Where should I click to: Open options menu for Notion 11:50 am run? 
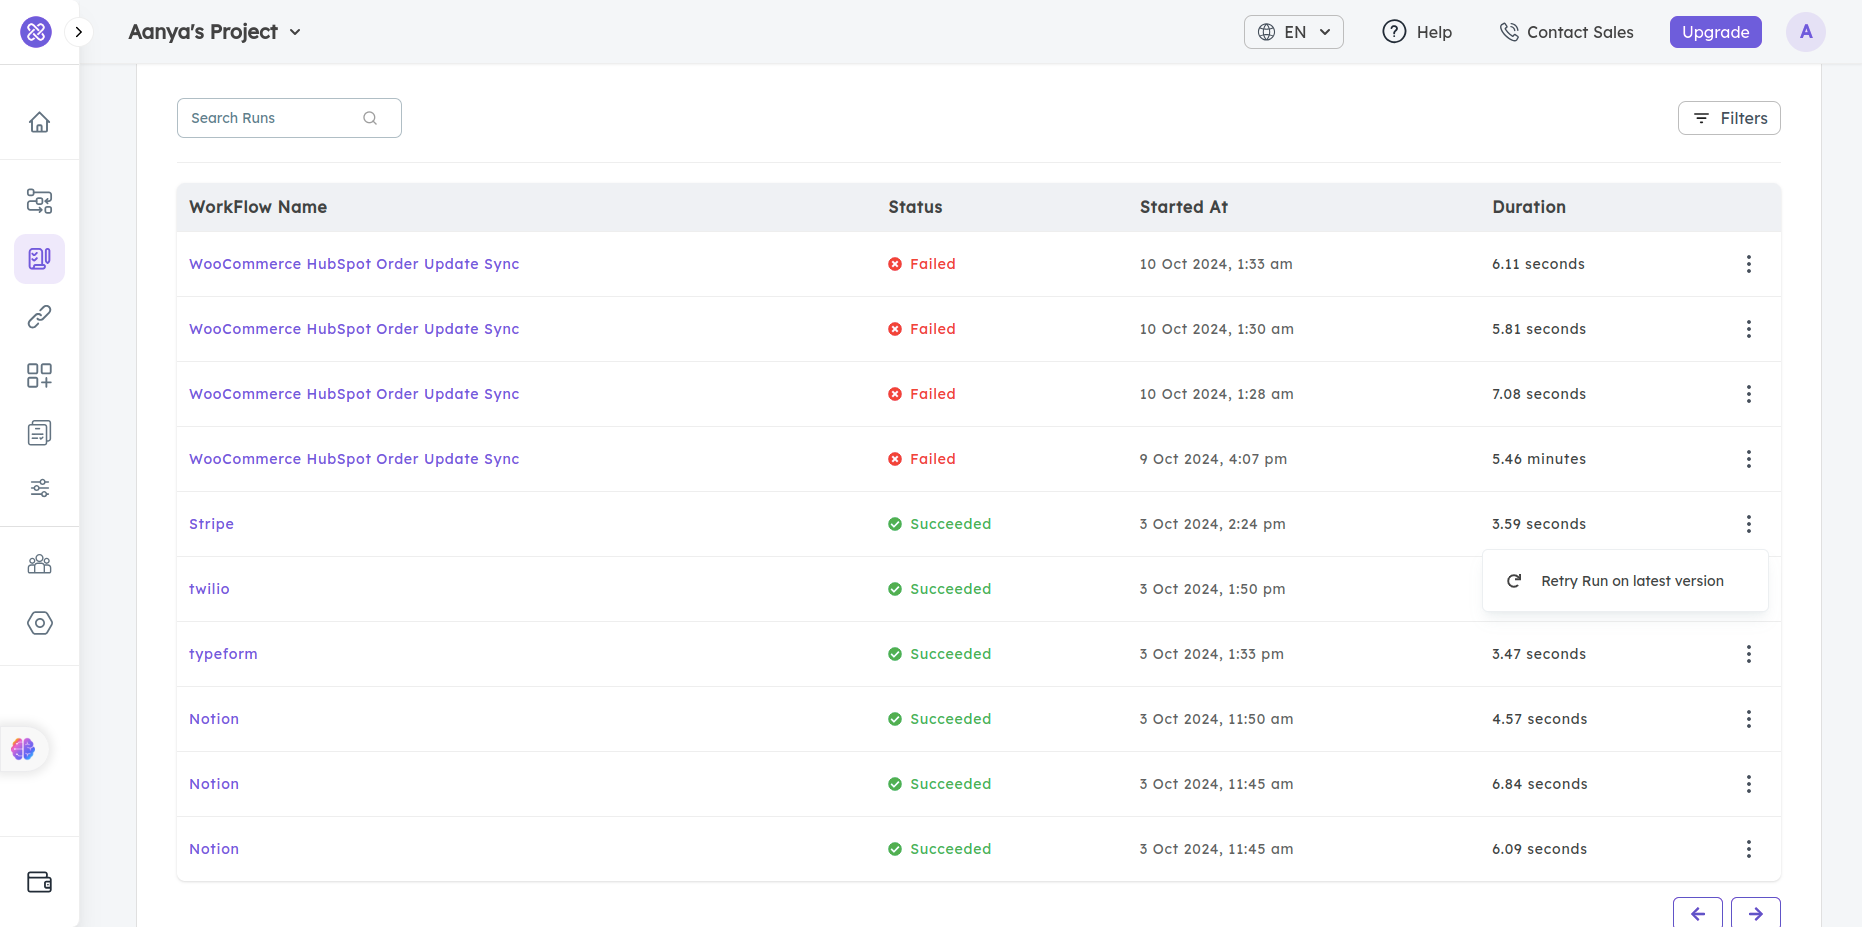[1748, 719]
